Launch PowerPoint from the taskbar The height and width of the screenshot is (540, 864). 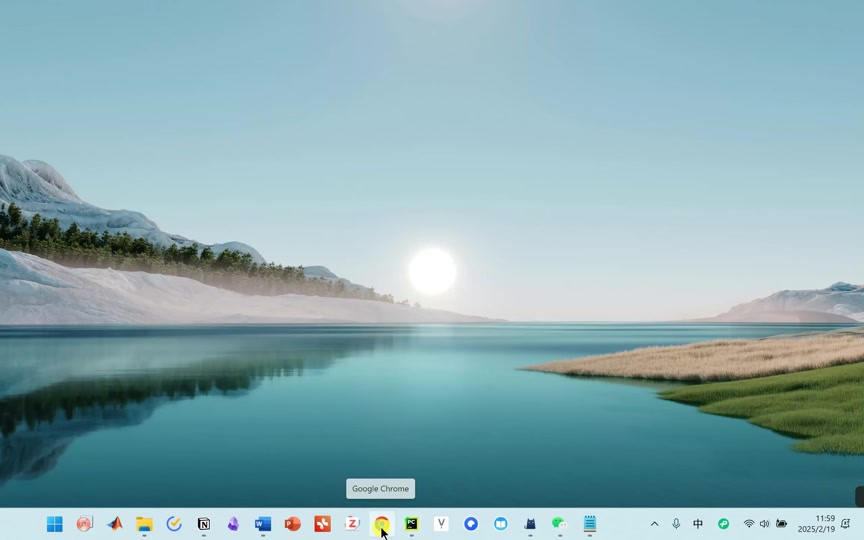(293, 523)
